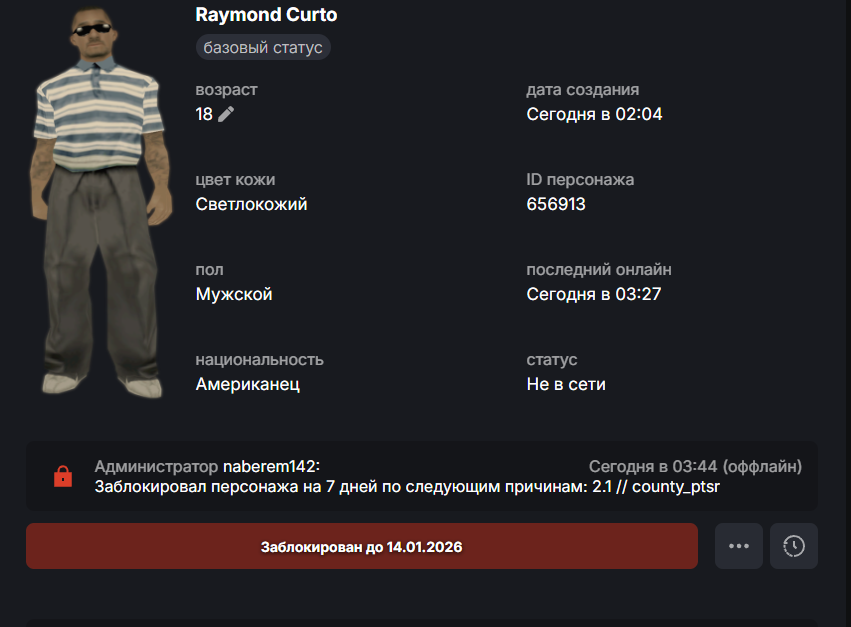Click the 'Не в сети' status value
This screenshot has width=851, height=627.
[566, 384]
